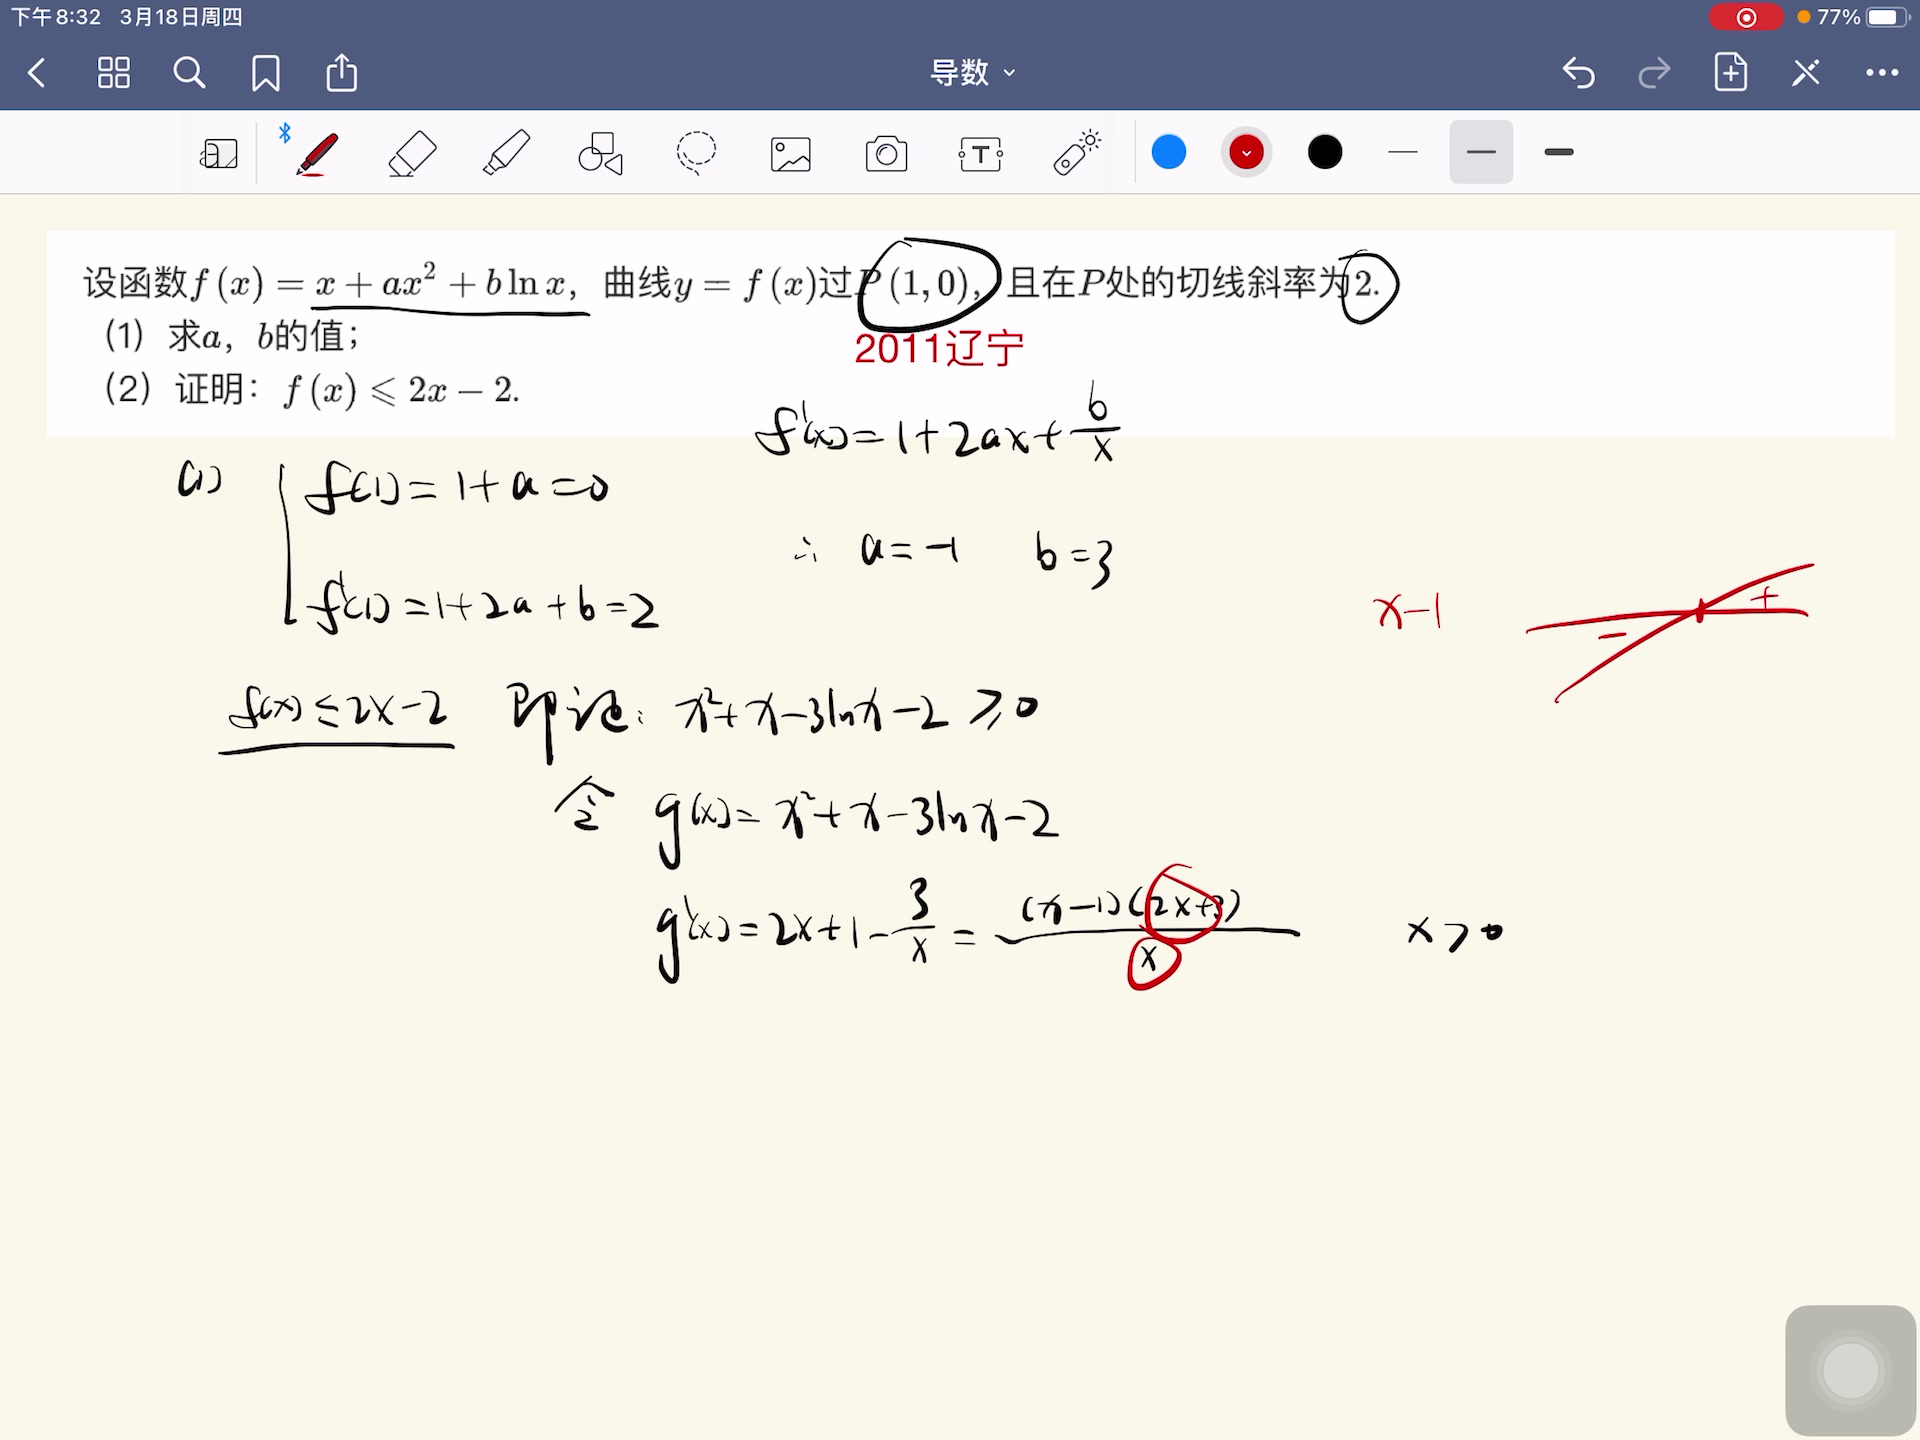Screen dimensions: 1920x1440
Task: Open the page thumbnails view
Action: click(x=113, y=72)
